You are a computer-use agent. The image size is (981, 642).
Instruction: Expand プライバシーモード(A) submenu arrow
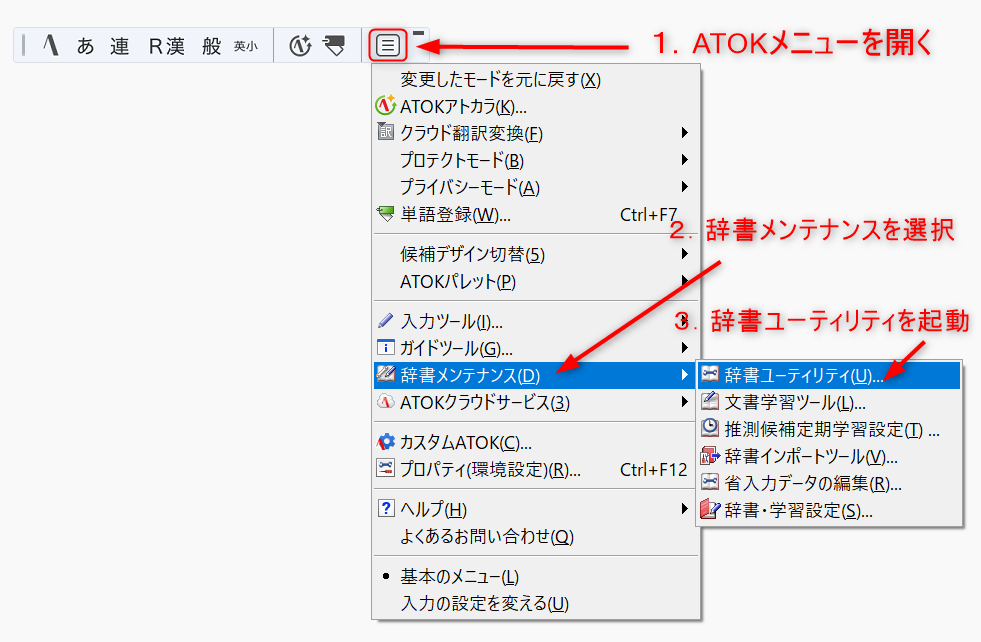pos(684,186)
